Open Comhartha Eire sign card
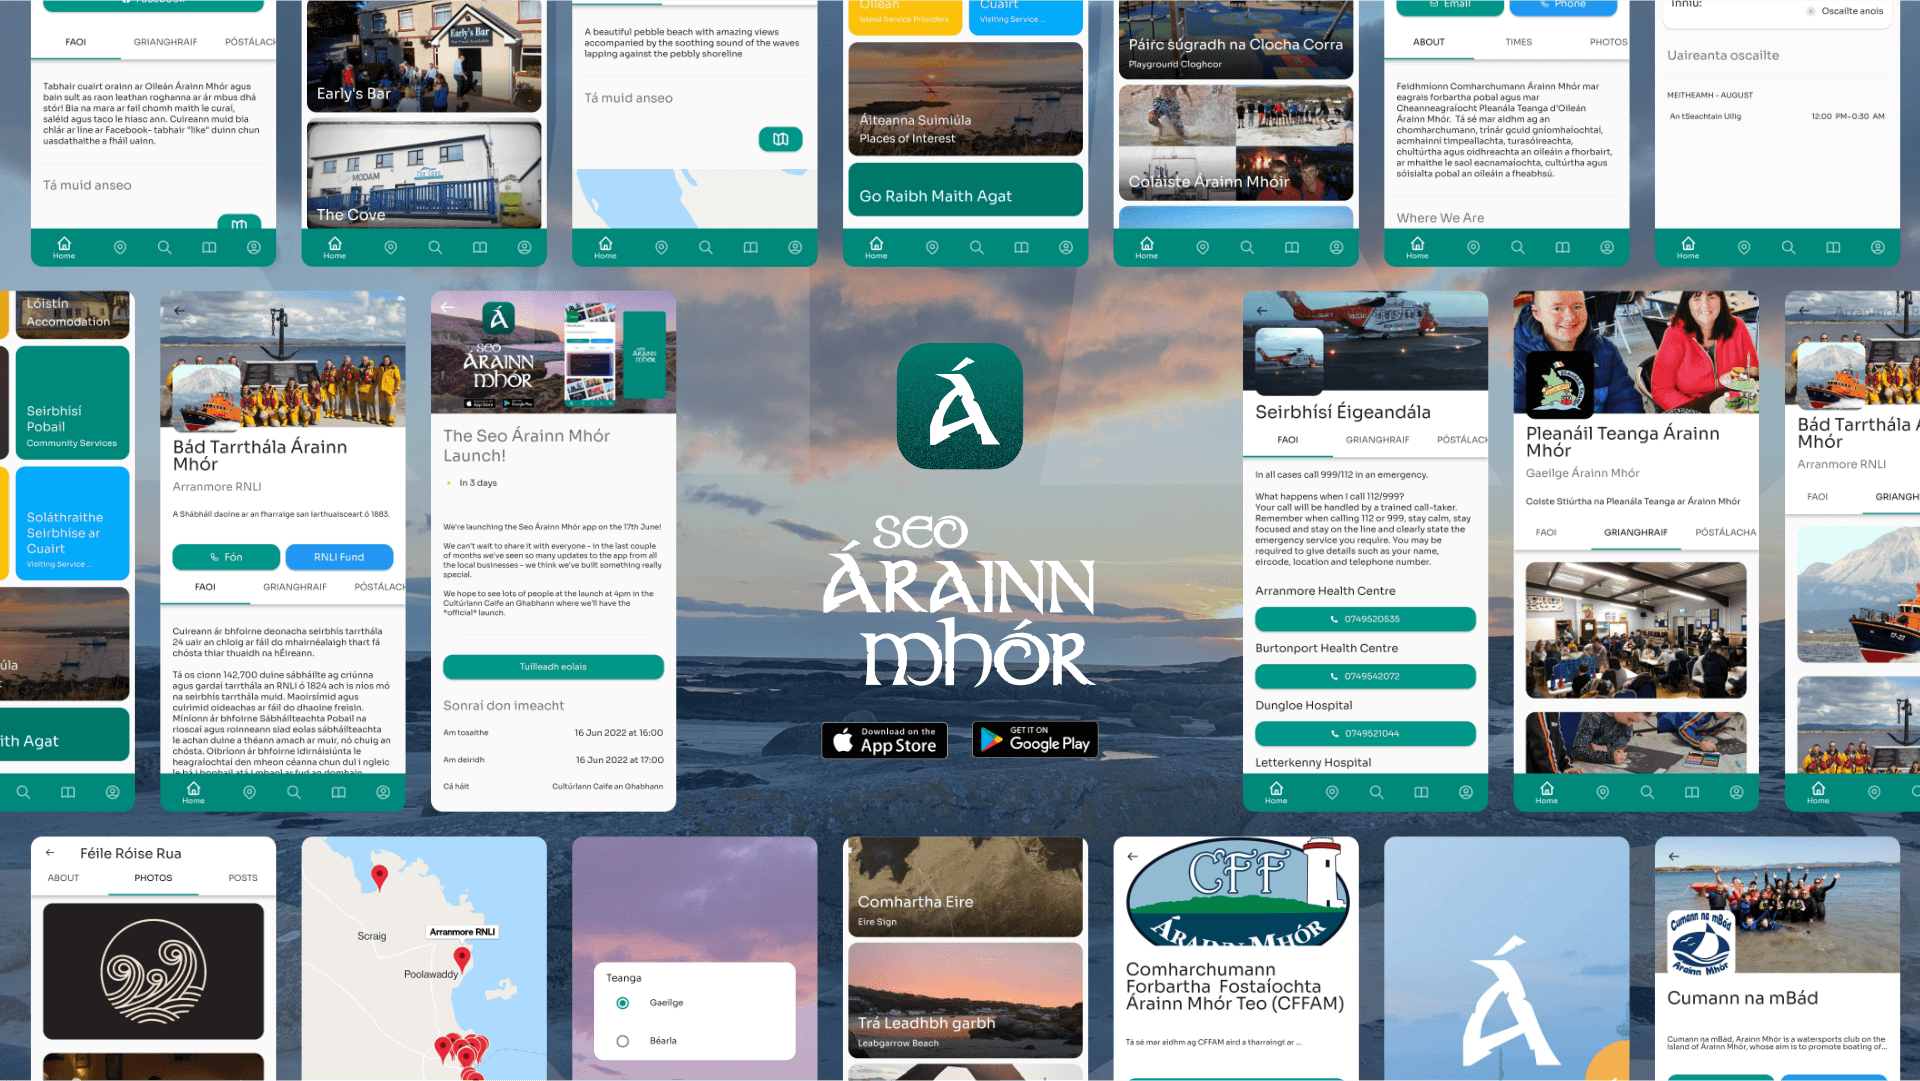 click(x=965, y=886)
